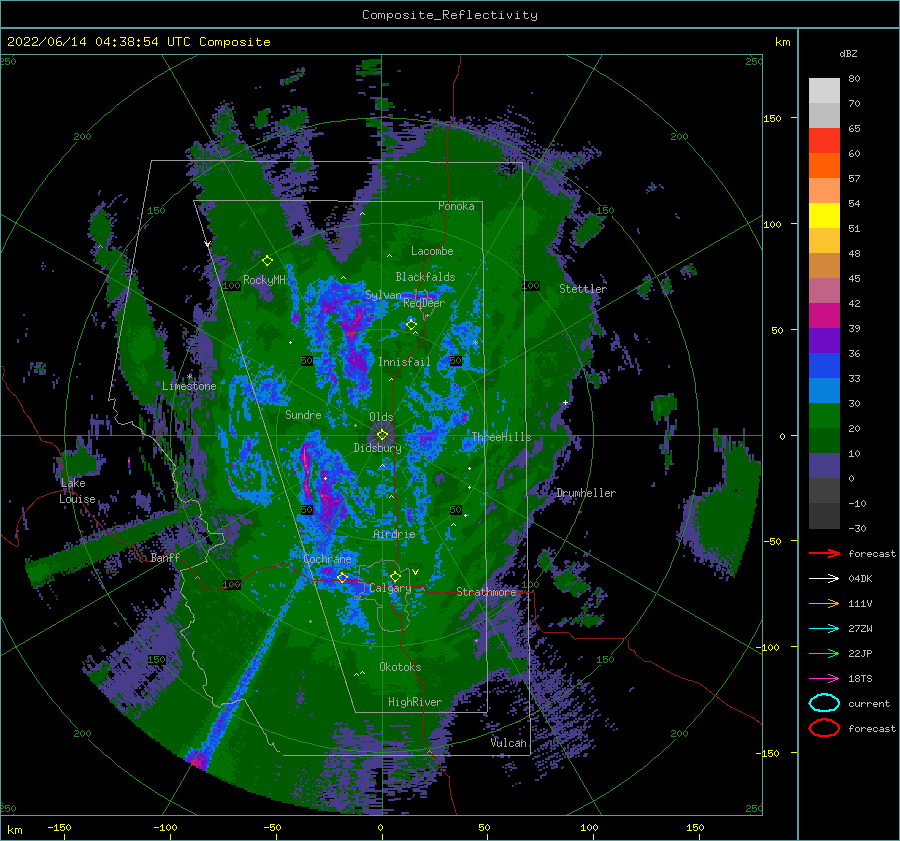Click the Cochrane city label
Screen dimensions: 900x841
[327, 559]
